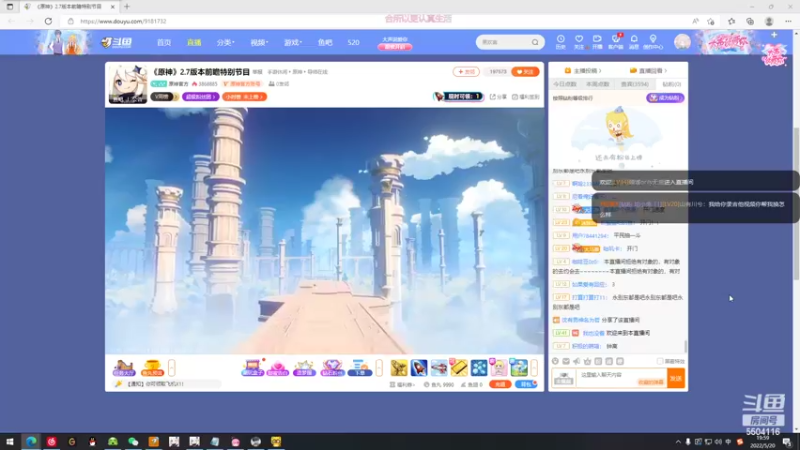This screenshot has height=450, width=800.
Task: Click the search magnifier icon
Action: point(535,42)
